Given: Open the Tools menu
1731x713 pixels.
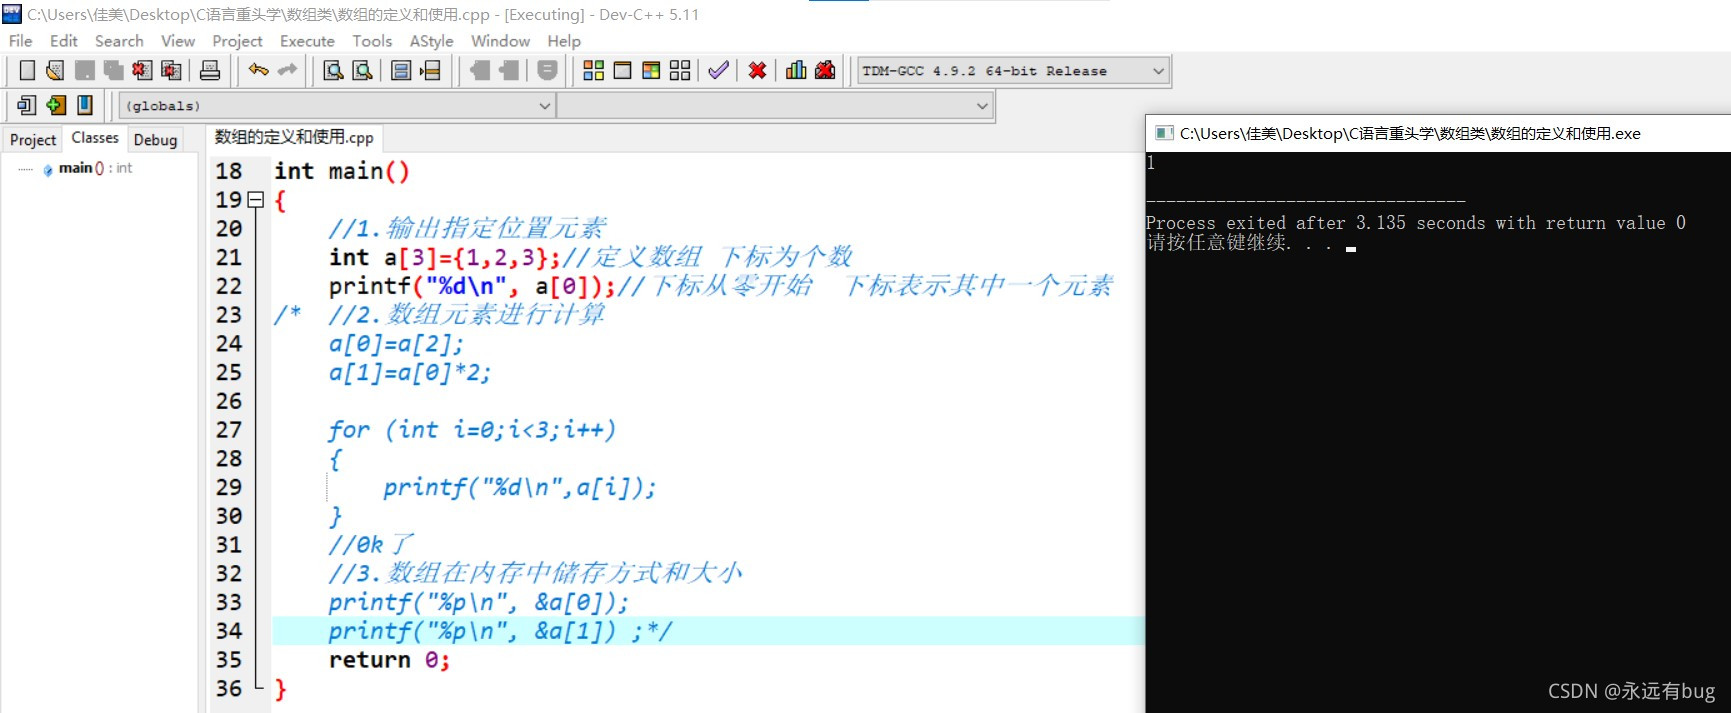Looking at the screenshot, I should click(372, 41).
